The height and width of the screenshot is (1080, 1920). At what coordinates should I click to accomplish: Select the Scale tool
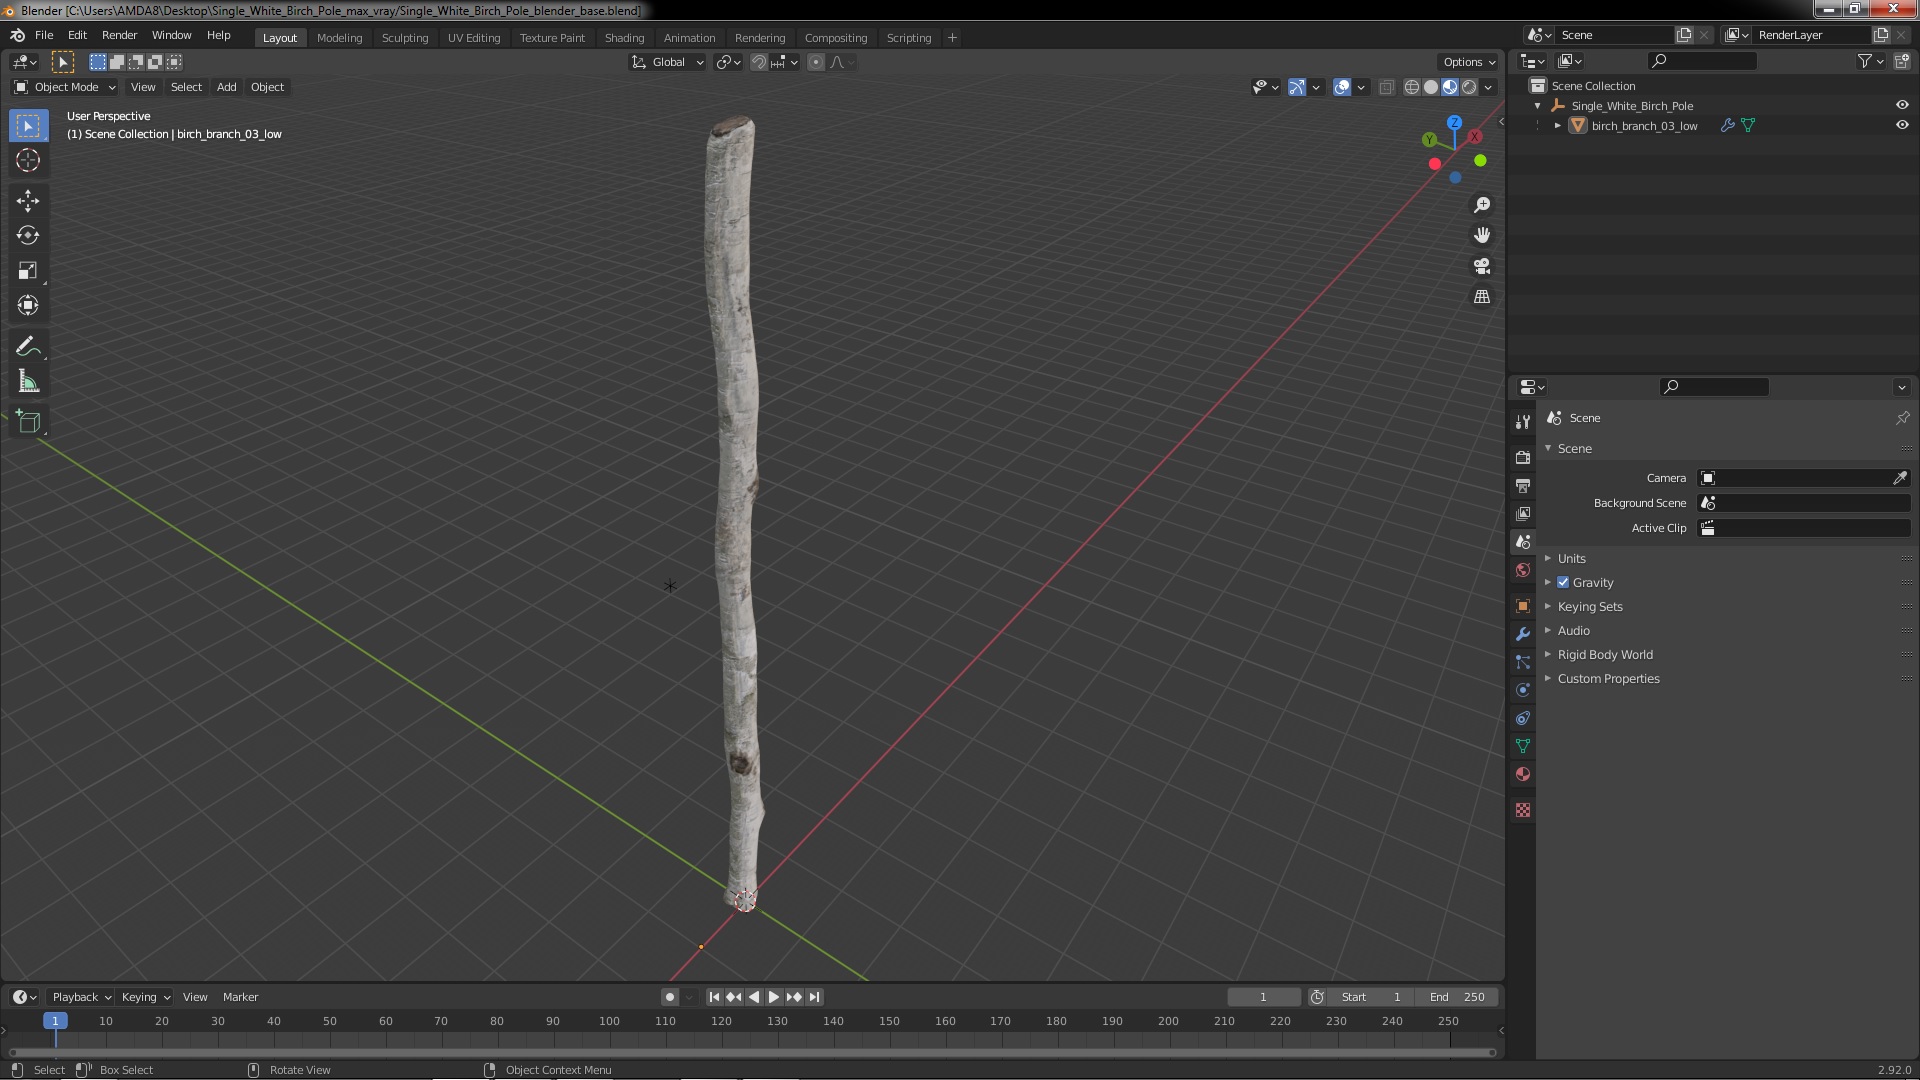click(28, 271)
